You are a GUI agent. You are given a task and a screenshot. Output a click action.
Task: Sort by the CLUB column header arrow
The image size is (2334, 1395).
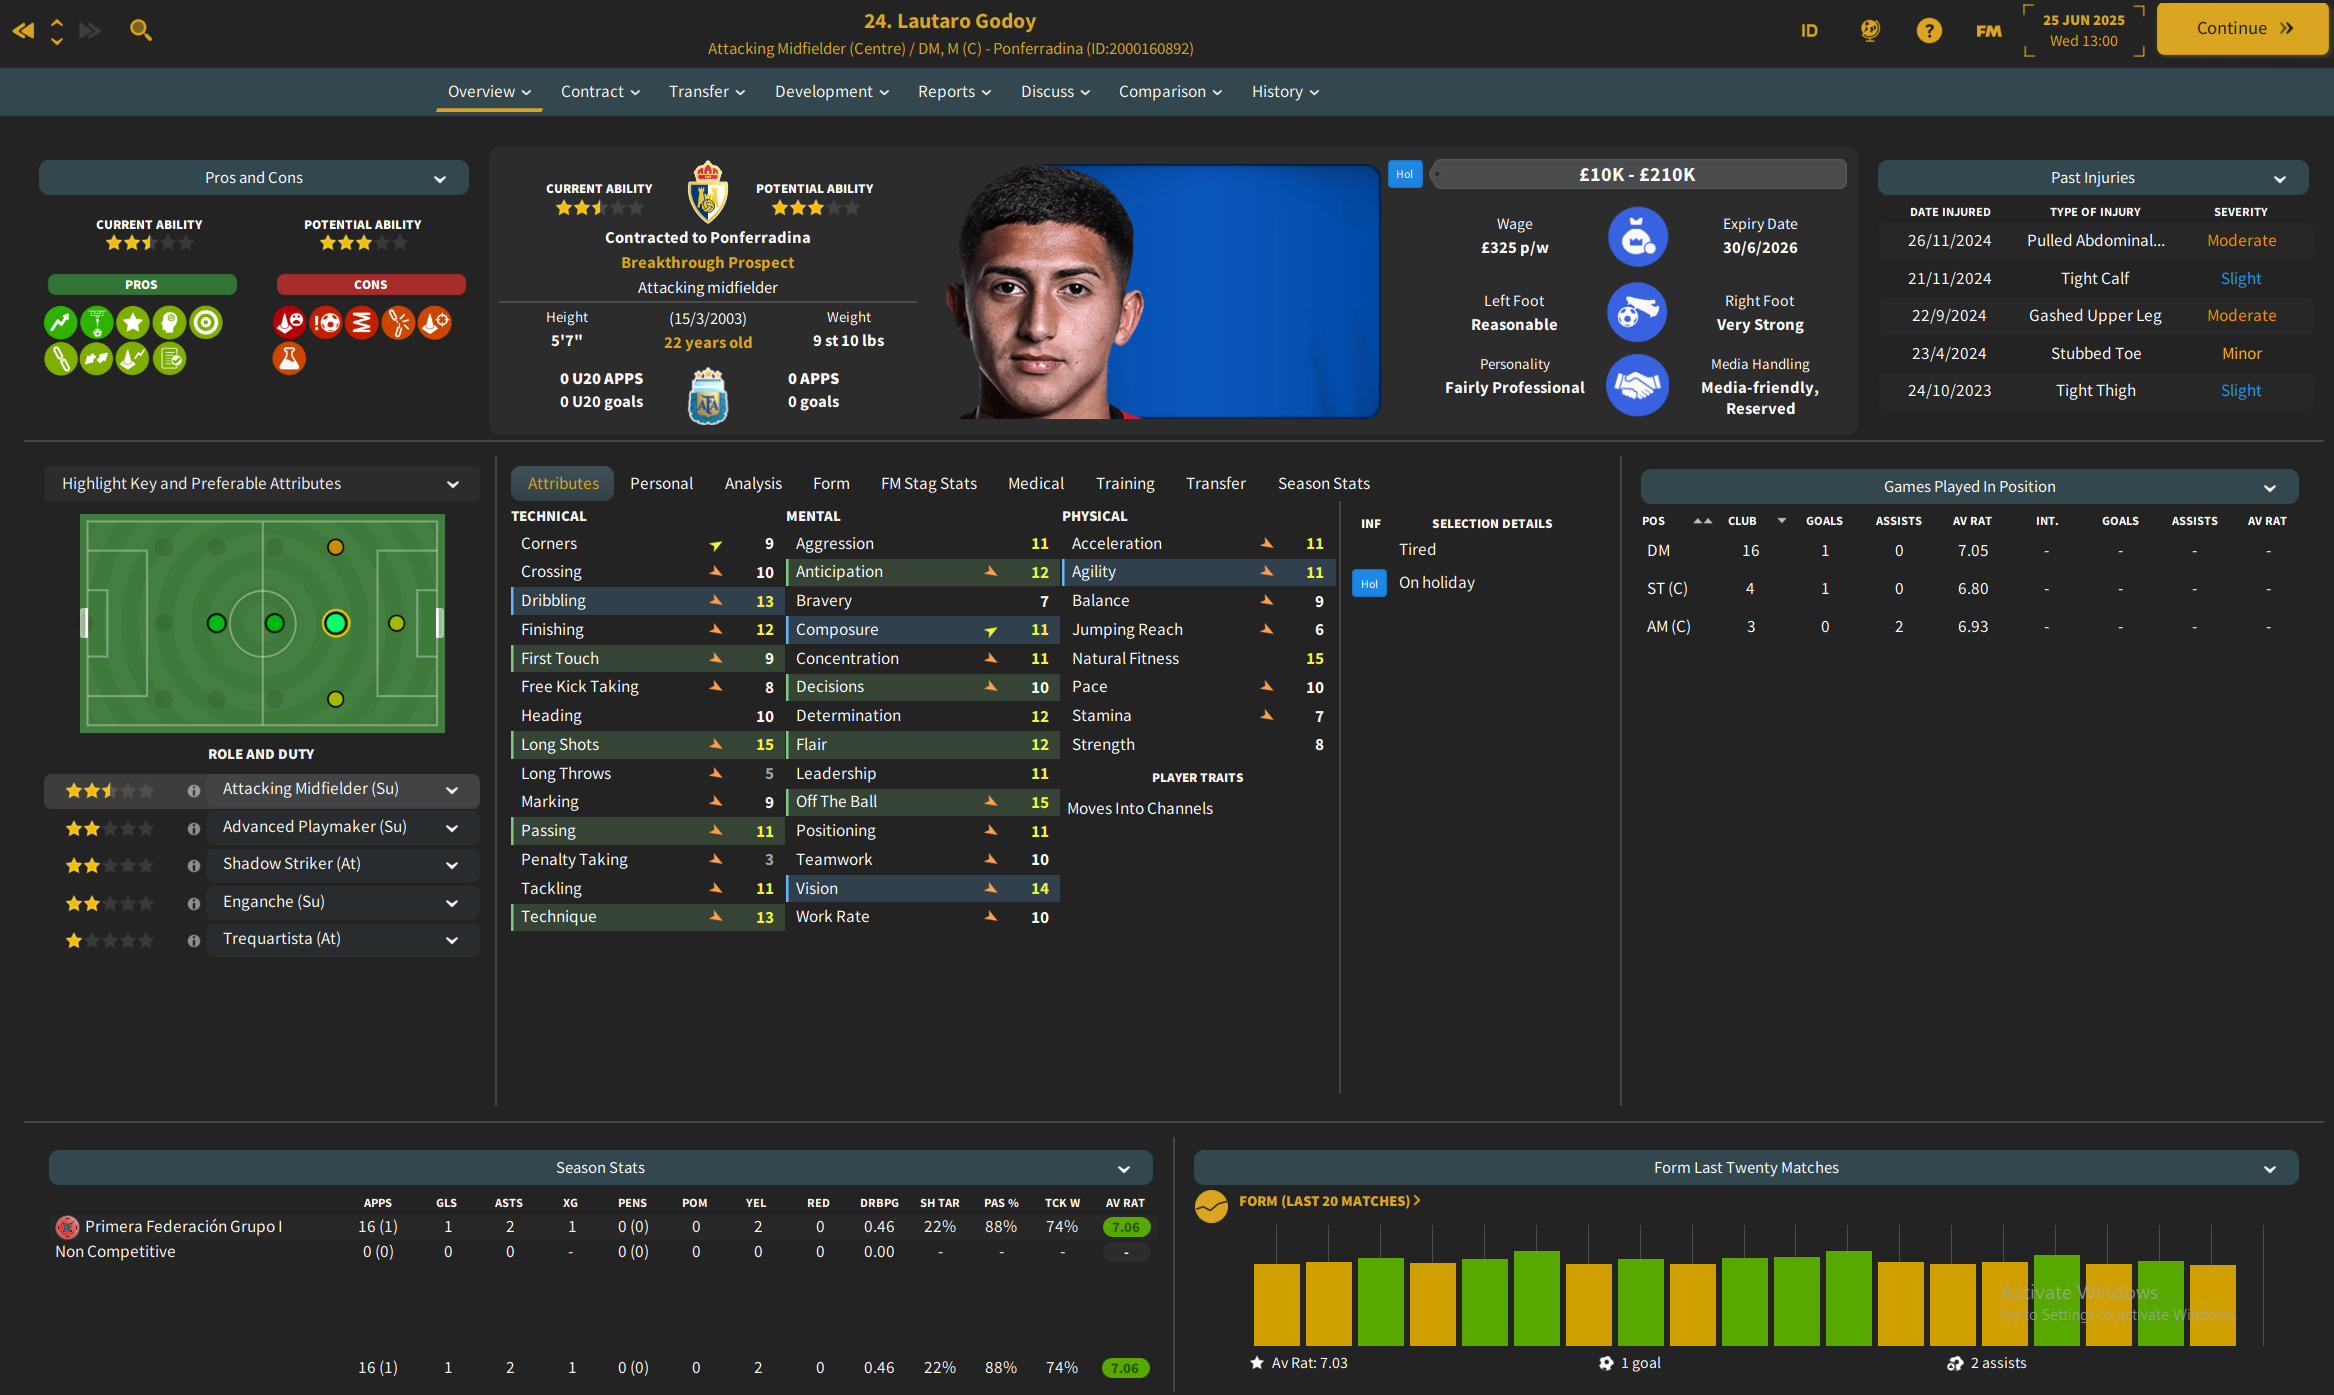1781,520
